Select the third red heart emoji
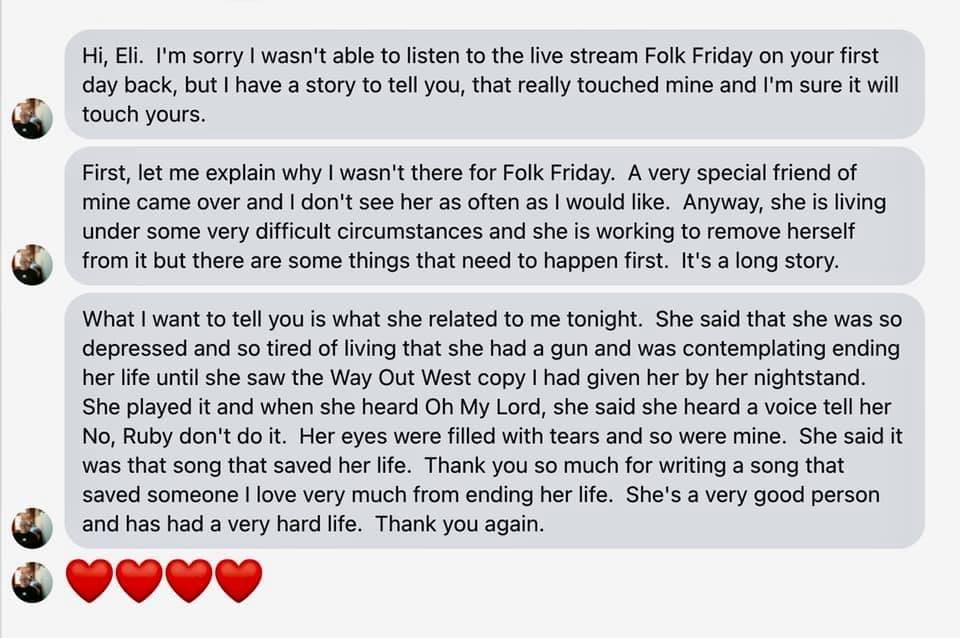This screenshot has height=638, width=960. click(x=190, y=581)
